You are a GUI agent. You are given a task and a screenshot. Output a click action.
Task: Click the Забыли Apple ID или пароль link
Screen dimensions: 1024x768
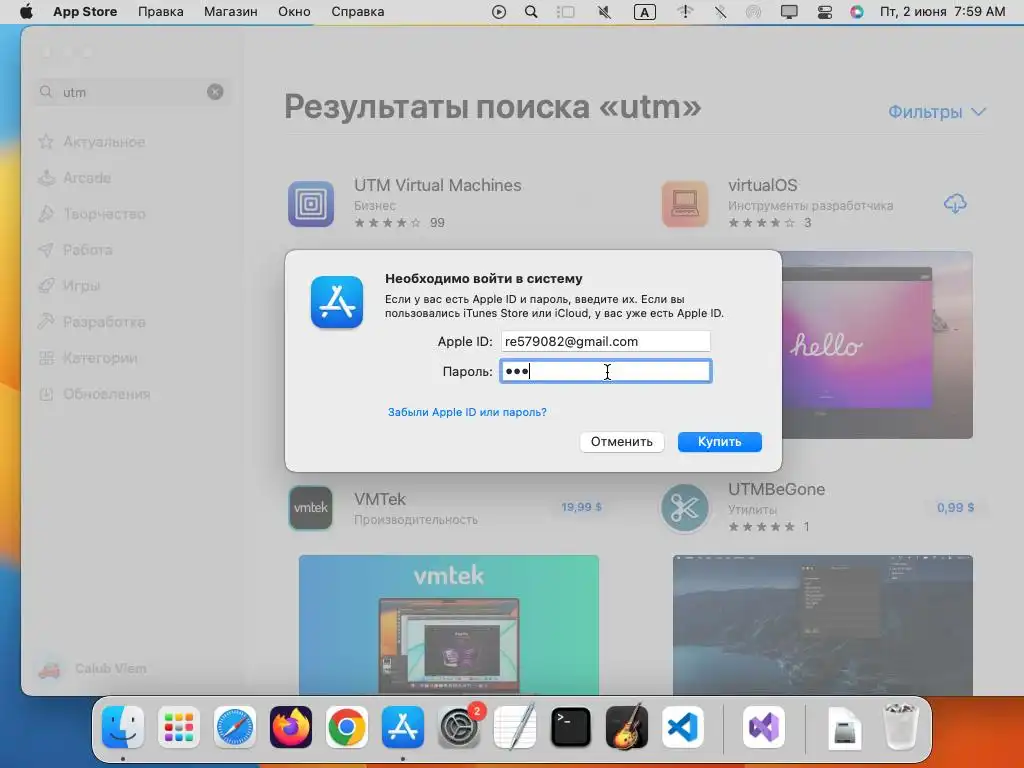click(x=467, y=412)
